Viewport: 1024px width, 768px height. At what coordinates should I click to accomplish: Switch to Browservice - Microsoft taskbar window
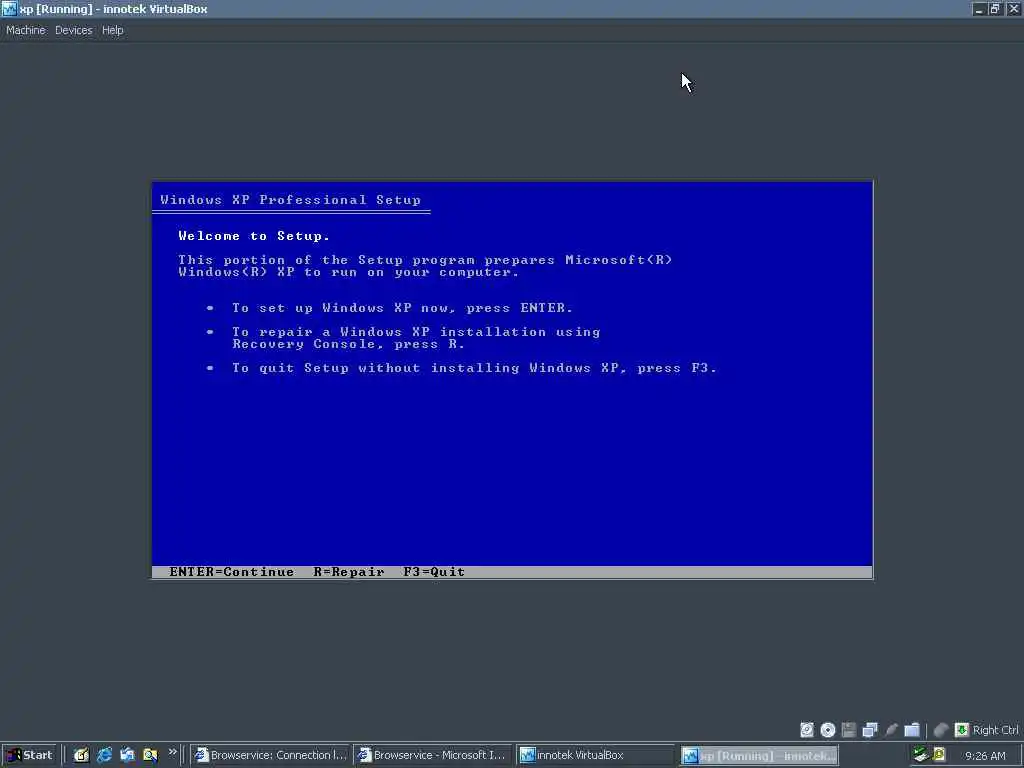(433, 755)
